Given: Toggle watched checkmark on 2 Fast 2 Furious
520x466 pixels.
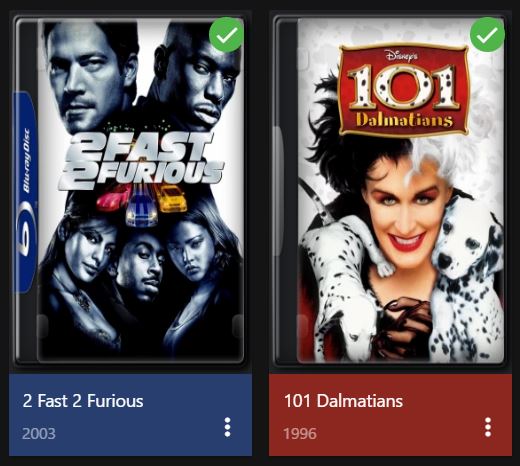Looking at the screenshot, I should [x=226, y=35].
